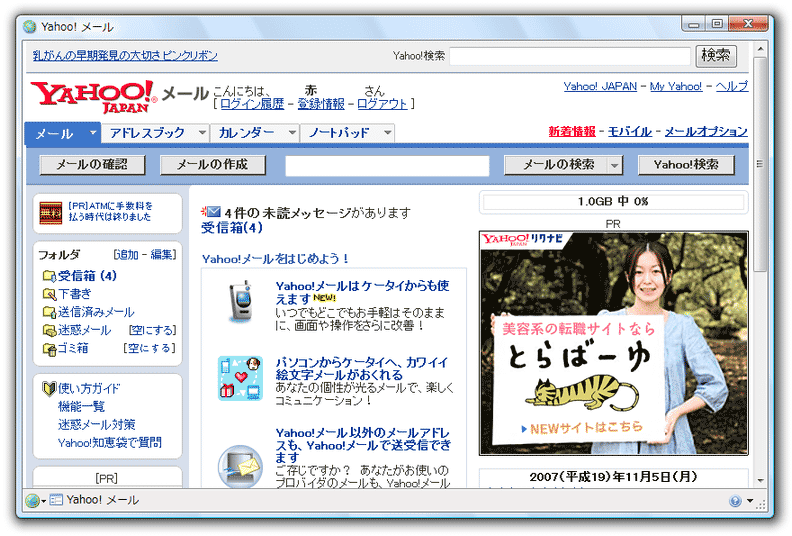Open the アドレスブック tab dropdown arrow

202,133
